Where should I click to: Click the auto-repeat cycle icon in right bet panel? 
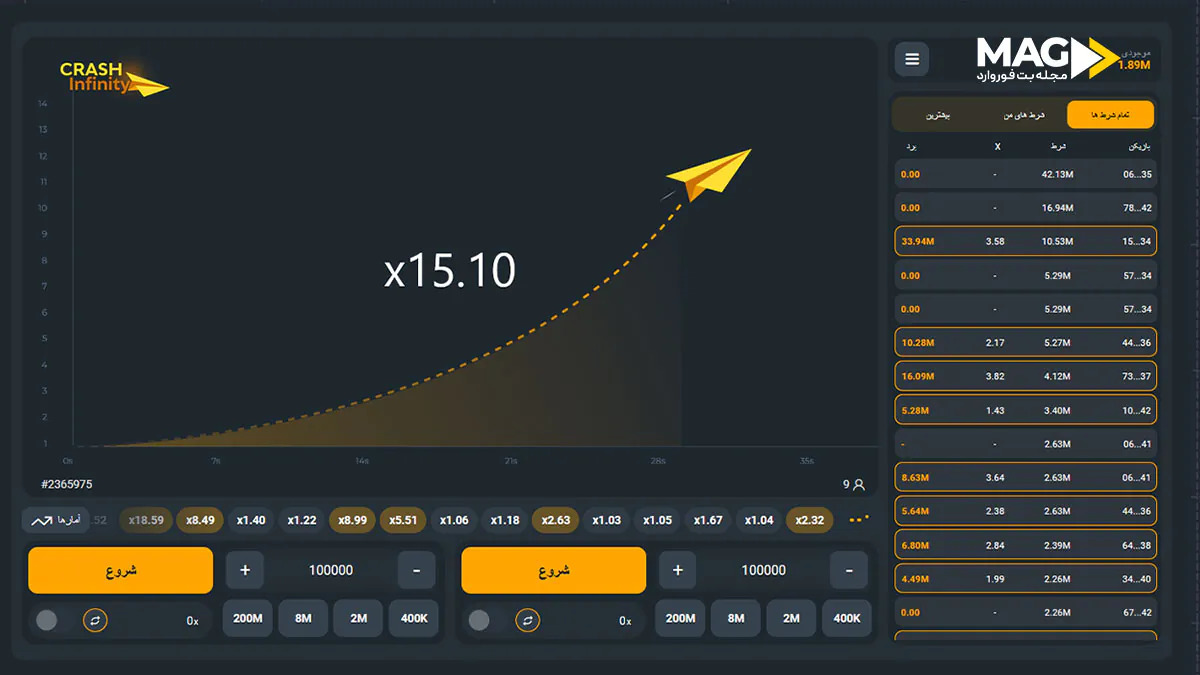[x=528, y=621]
